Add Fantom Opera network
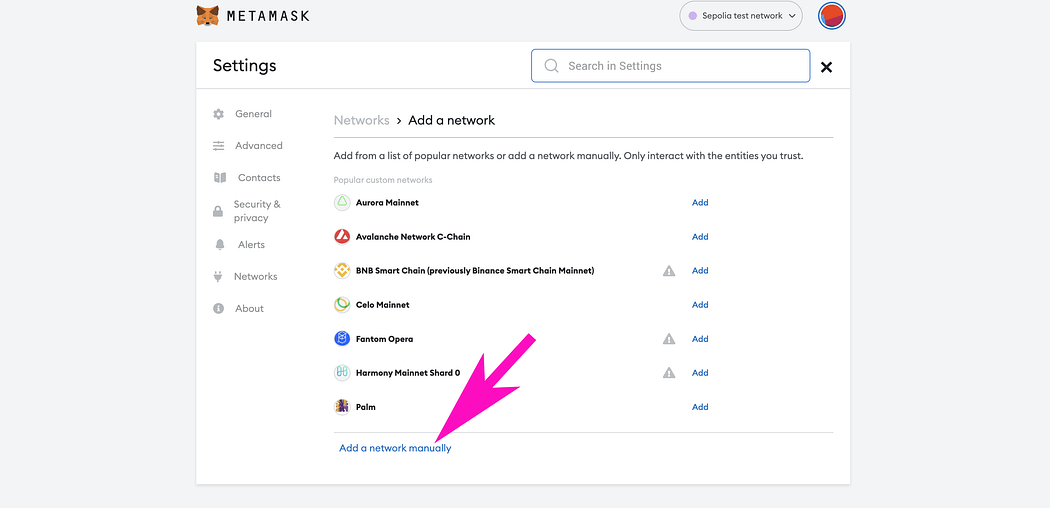Image resolution: width=1050 pixels, height=508 pixels. tap(700, 339)
